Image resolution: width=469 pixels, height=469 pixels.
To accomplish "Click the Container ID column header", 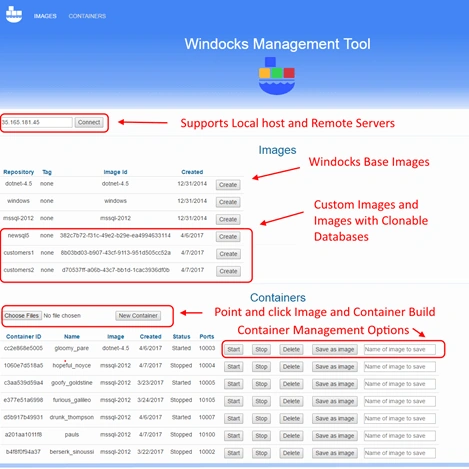I will 23,337.
